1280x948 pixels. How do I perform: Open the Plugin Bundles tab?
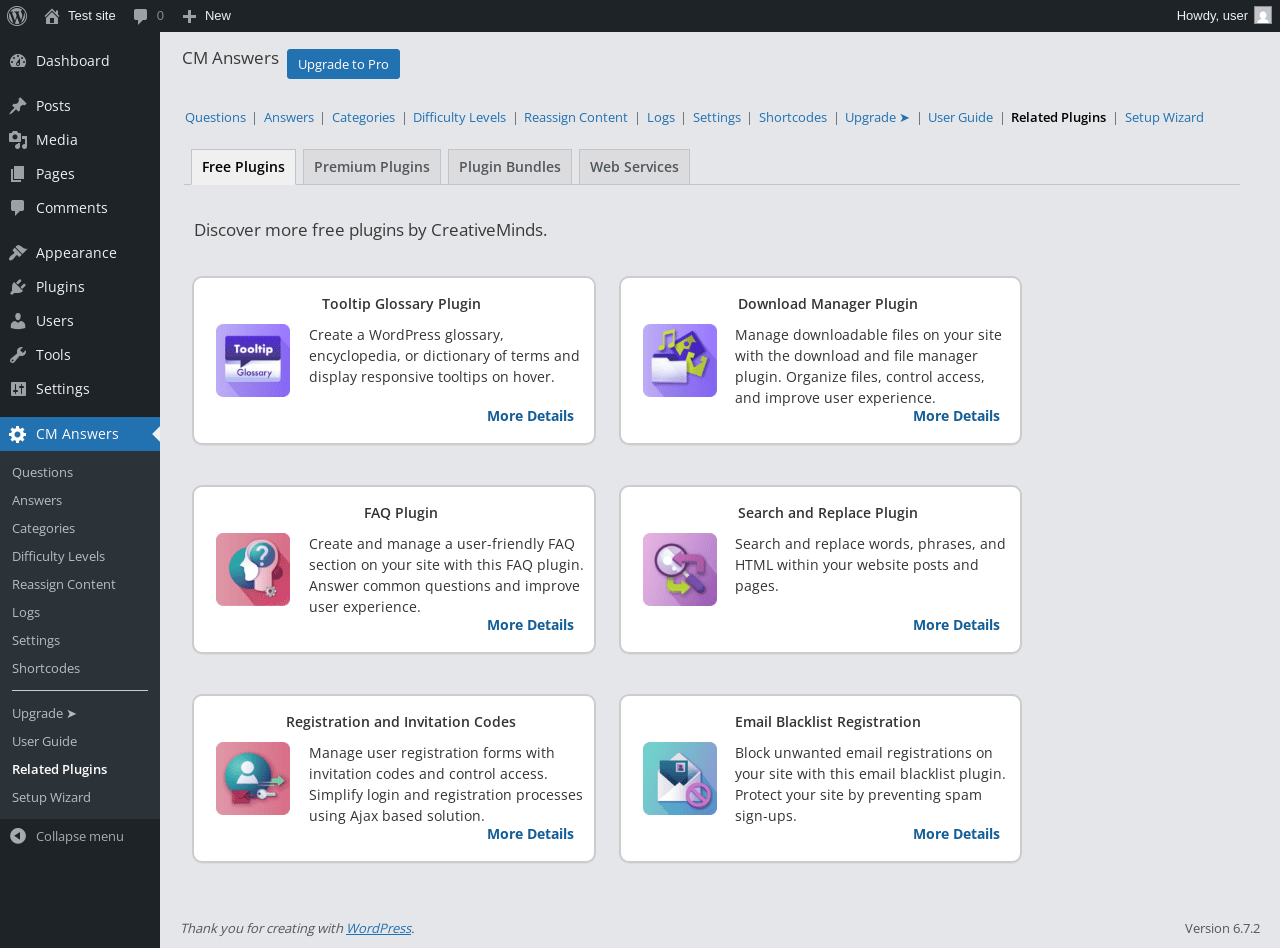[510, 167]
